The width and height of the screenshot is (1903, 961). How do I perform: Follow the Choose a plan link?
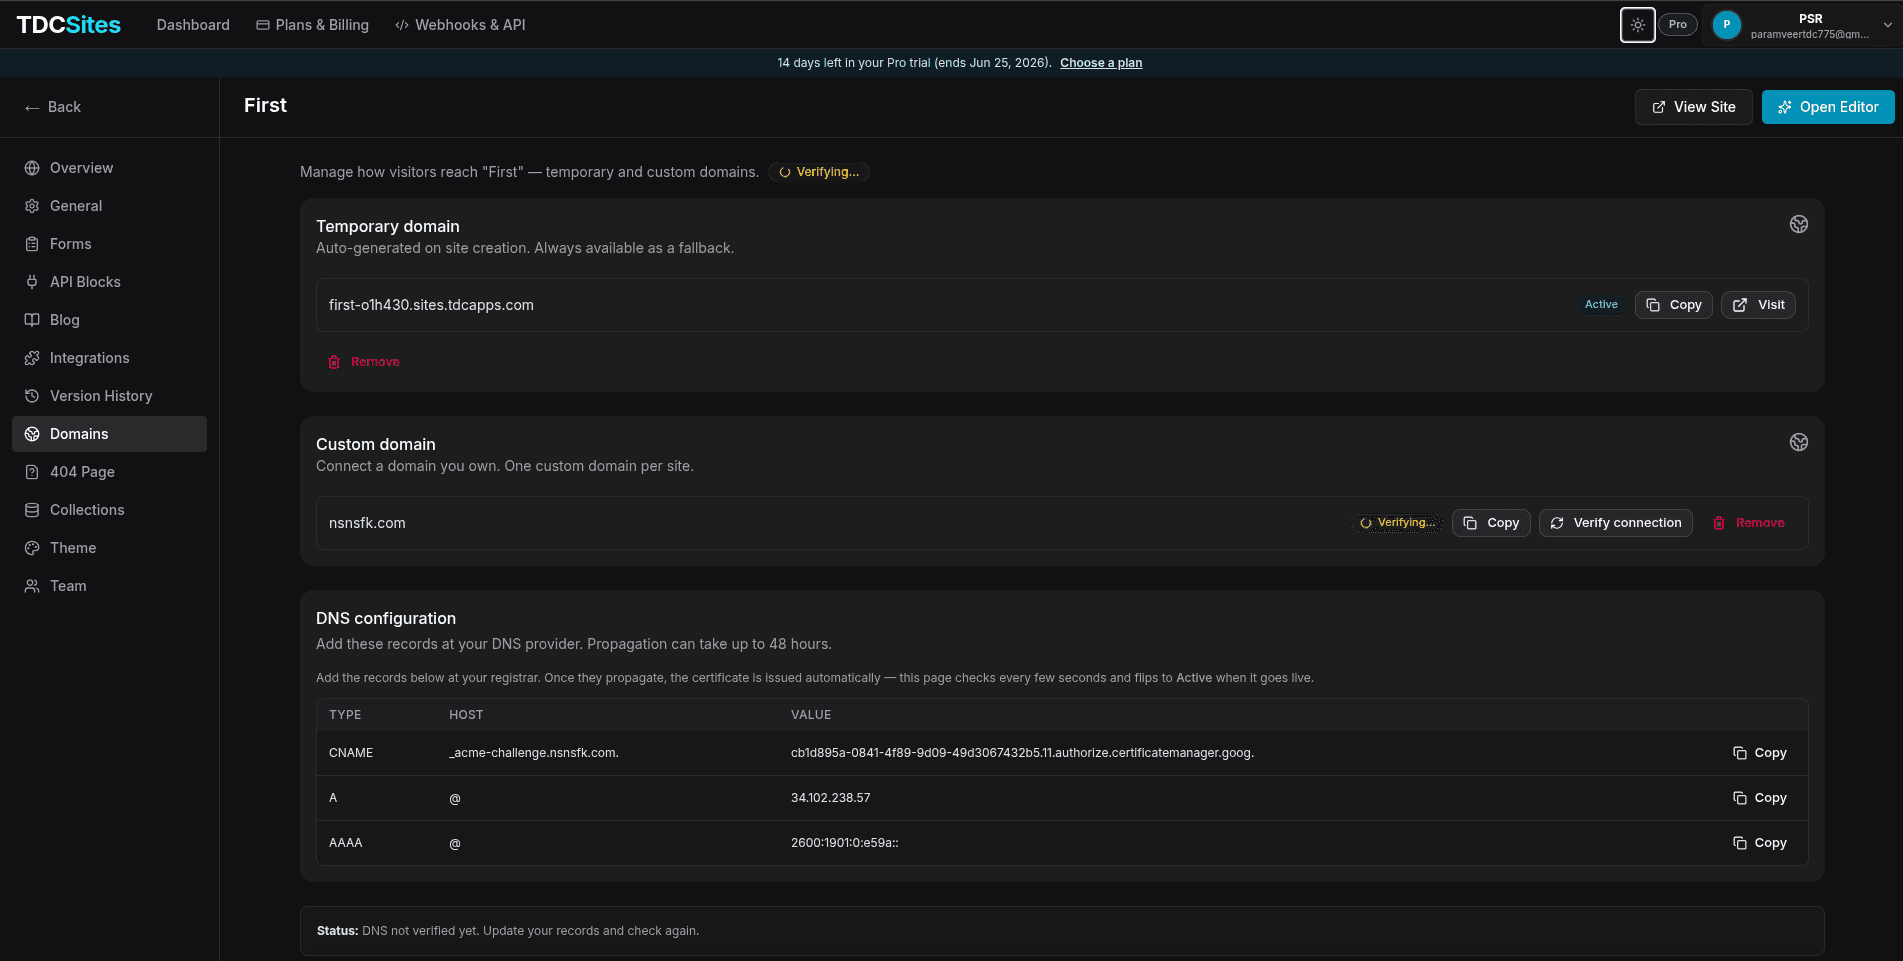tap(1101, 63)
